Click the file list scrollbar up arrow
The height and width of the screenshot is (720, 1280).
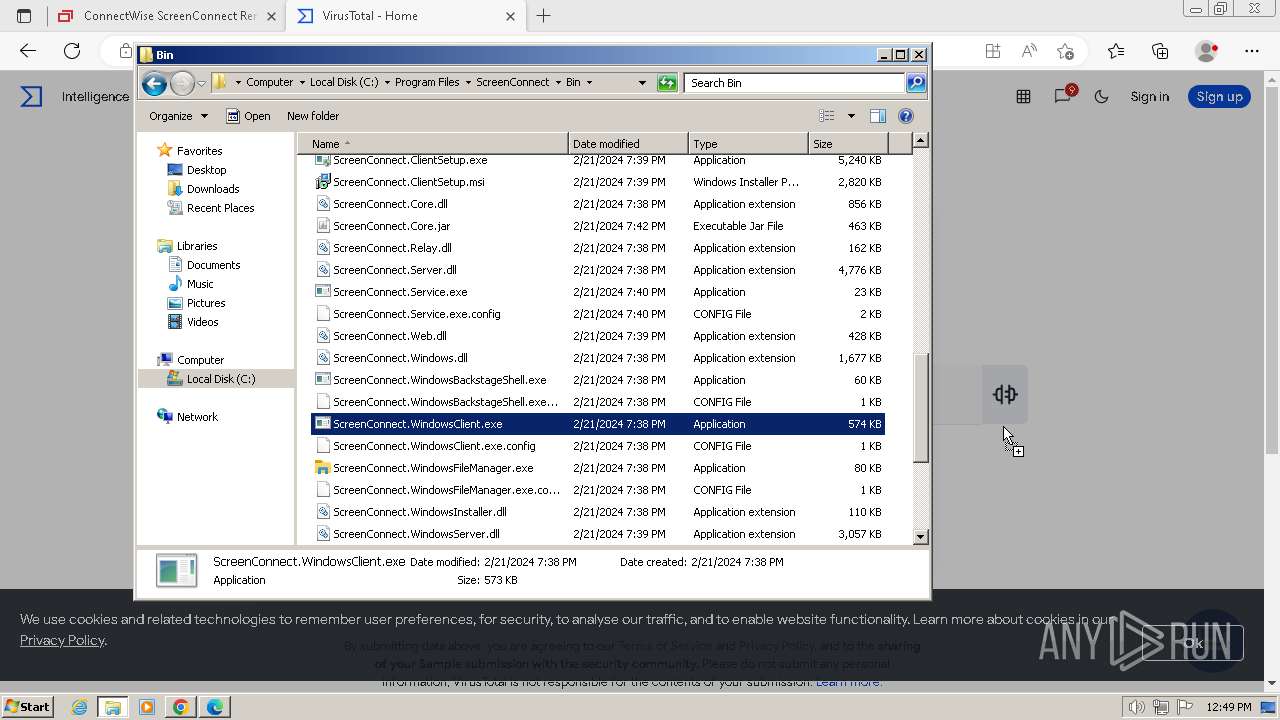pyautogui.click(x=921, y=141)
